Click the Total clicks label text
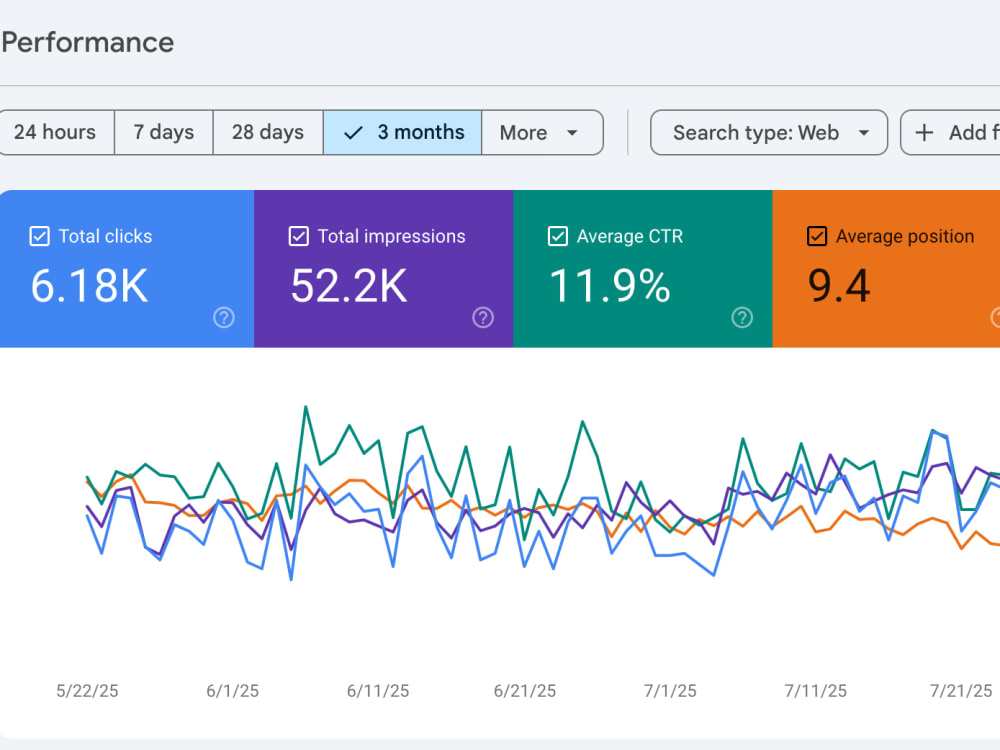 pos(105,237)
